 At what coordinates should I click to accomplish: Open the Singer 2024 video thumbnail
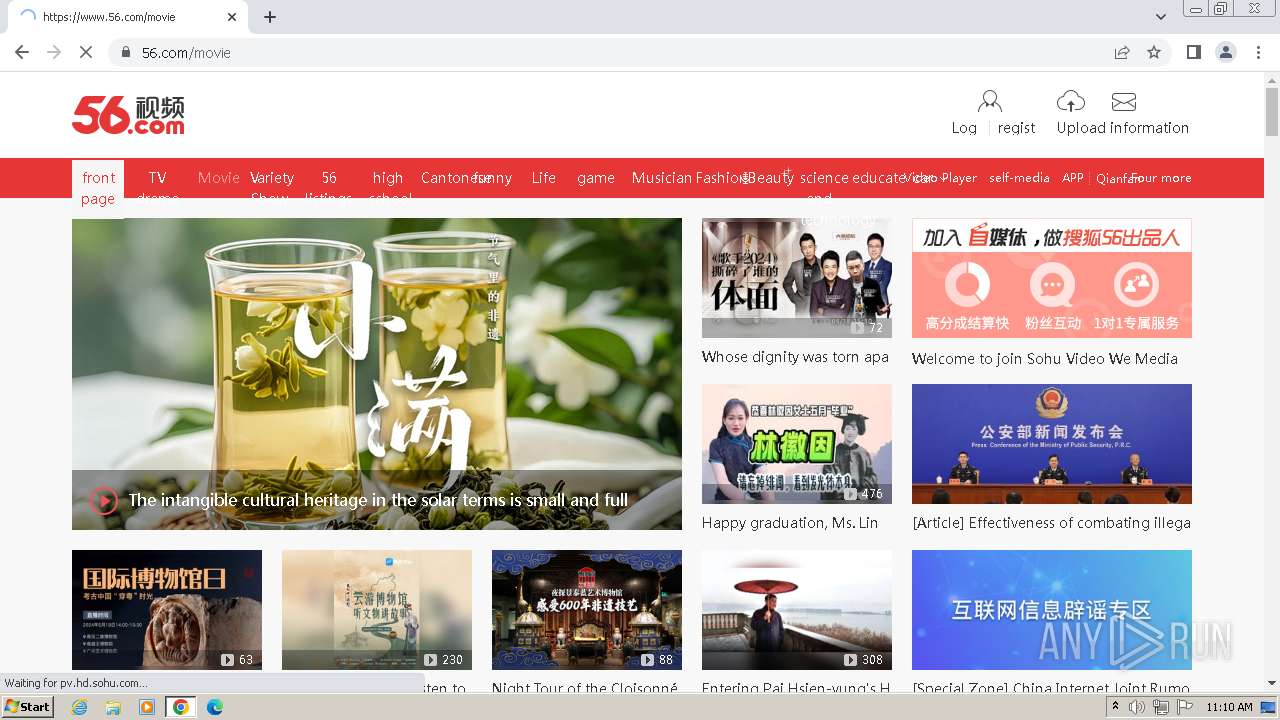(x=797, y=278)
